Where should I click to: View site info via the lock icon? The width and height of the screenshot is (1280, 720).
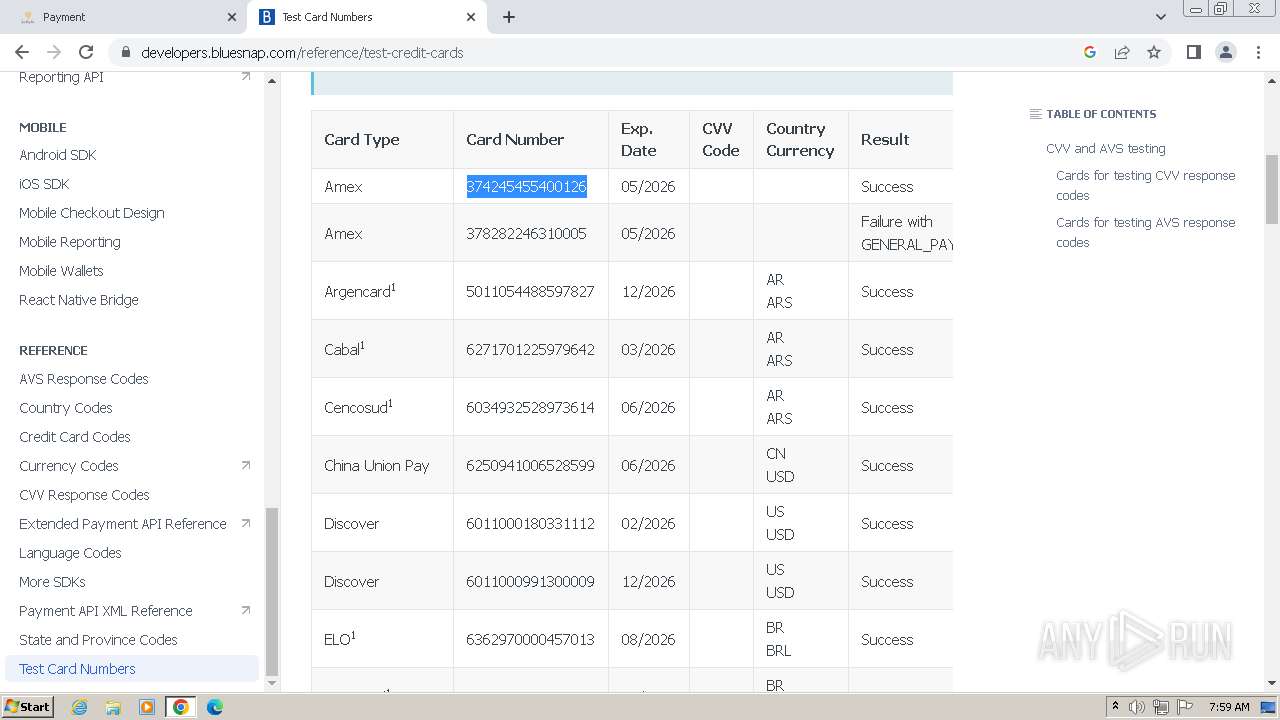(x=125, y=52)
